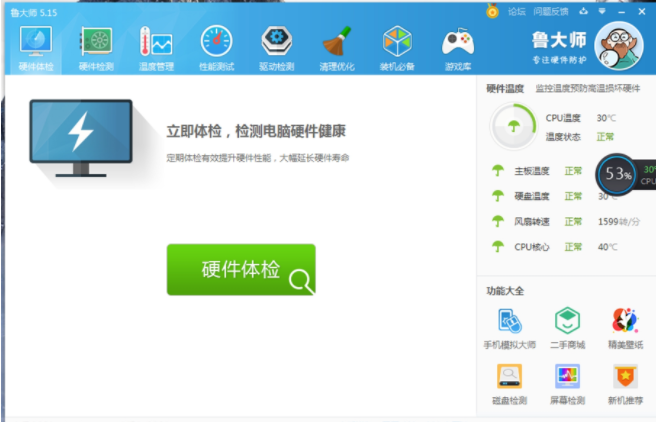The height and width of the screenshot is (422, 656).
Task: Click the 53% floating usage indicator
Action: tap(617, 174)
